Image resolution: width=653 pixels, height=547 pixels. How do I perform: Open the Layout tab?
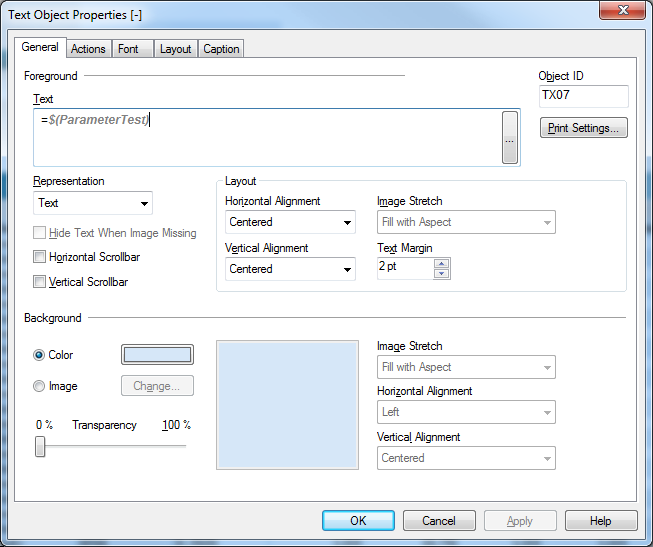(175, 49)
